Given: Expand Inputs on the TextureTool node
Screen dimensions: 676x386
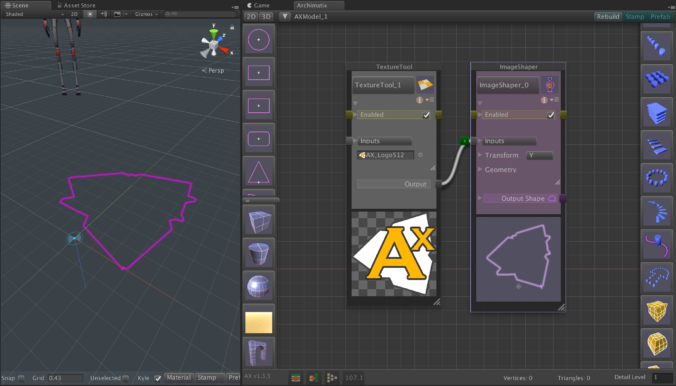Looking at the screenshot, I should (x=355, y=141).
